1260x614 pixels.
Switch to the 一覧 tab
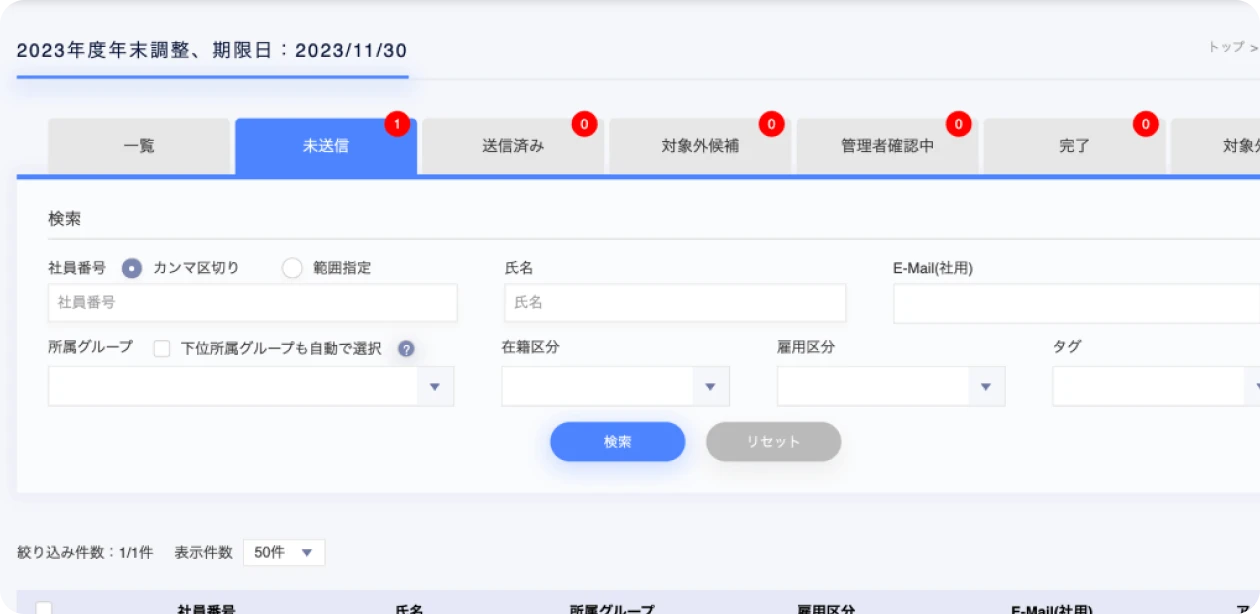point(139,146)
